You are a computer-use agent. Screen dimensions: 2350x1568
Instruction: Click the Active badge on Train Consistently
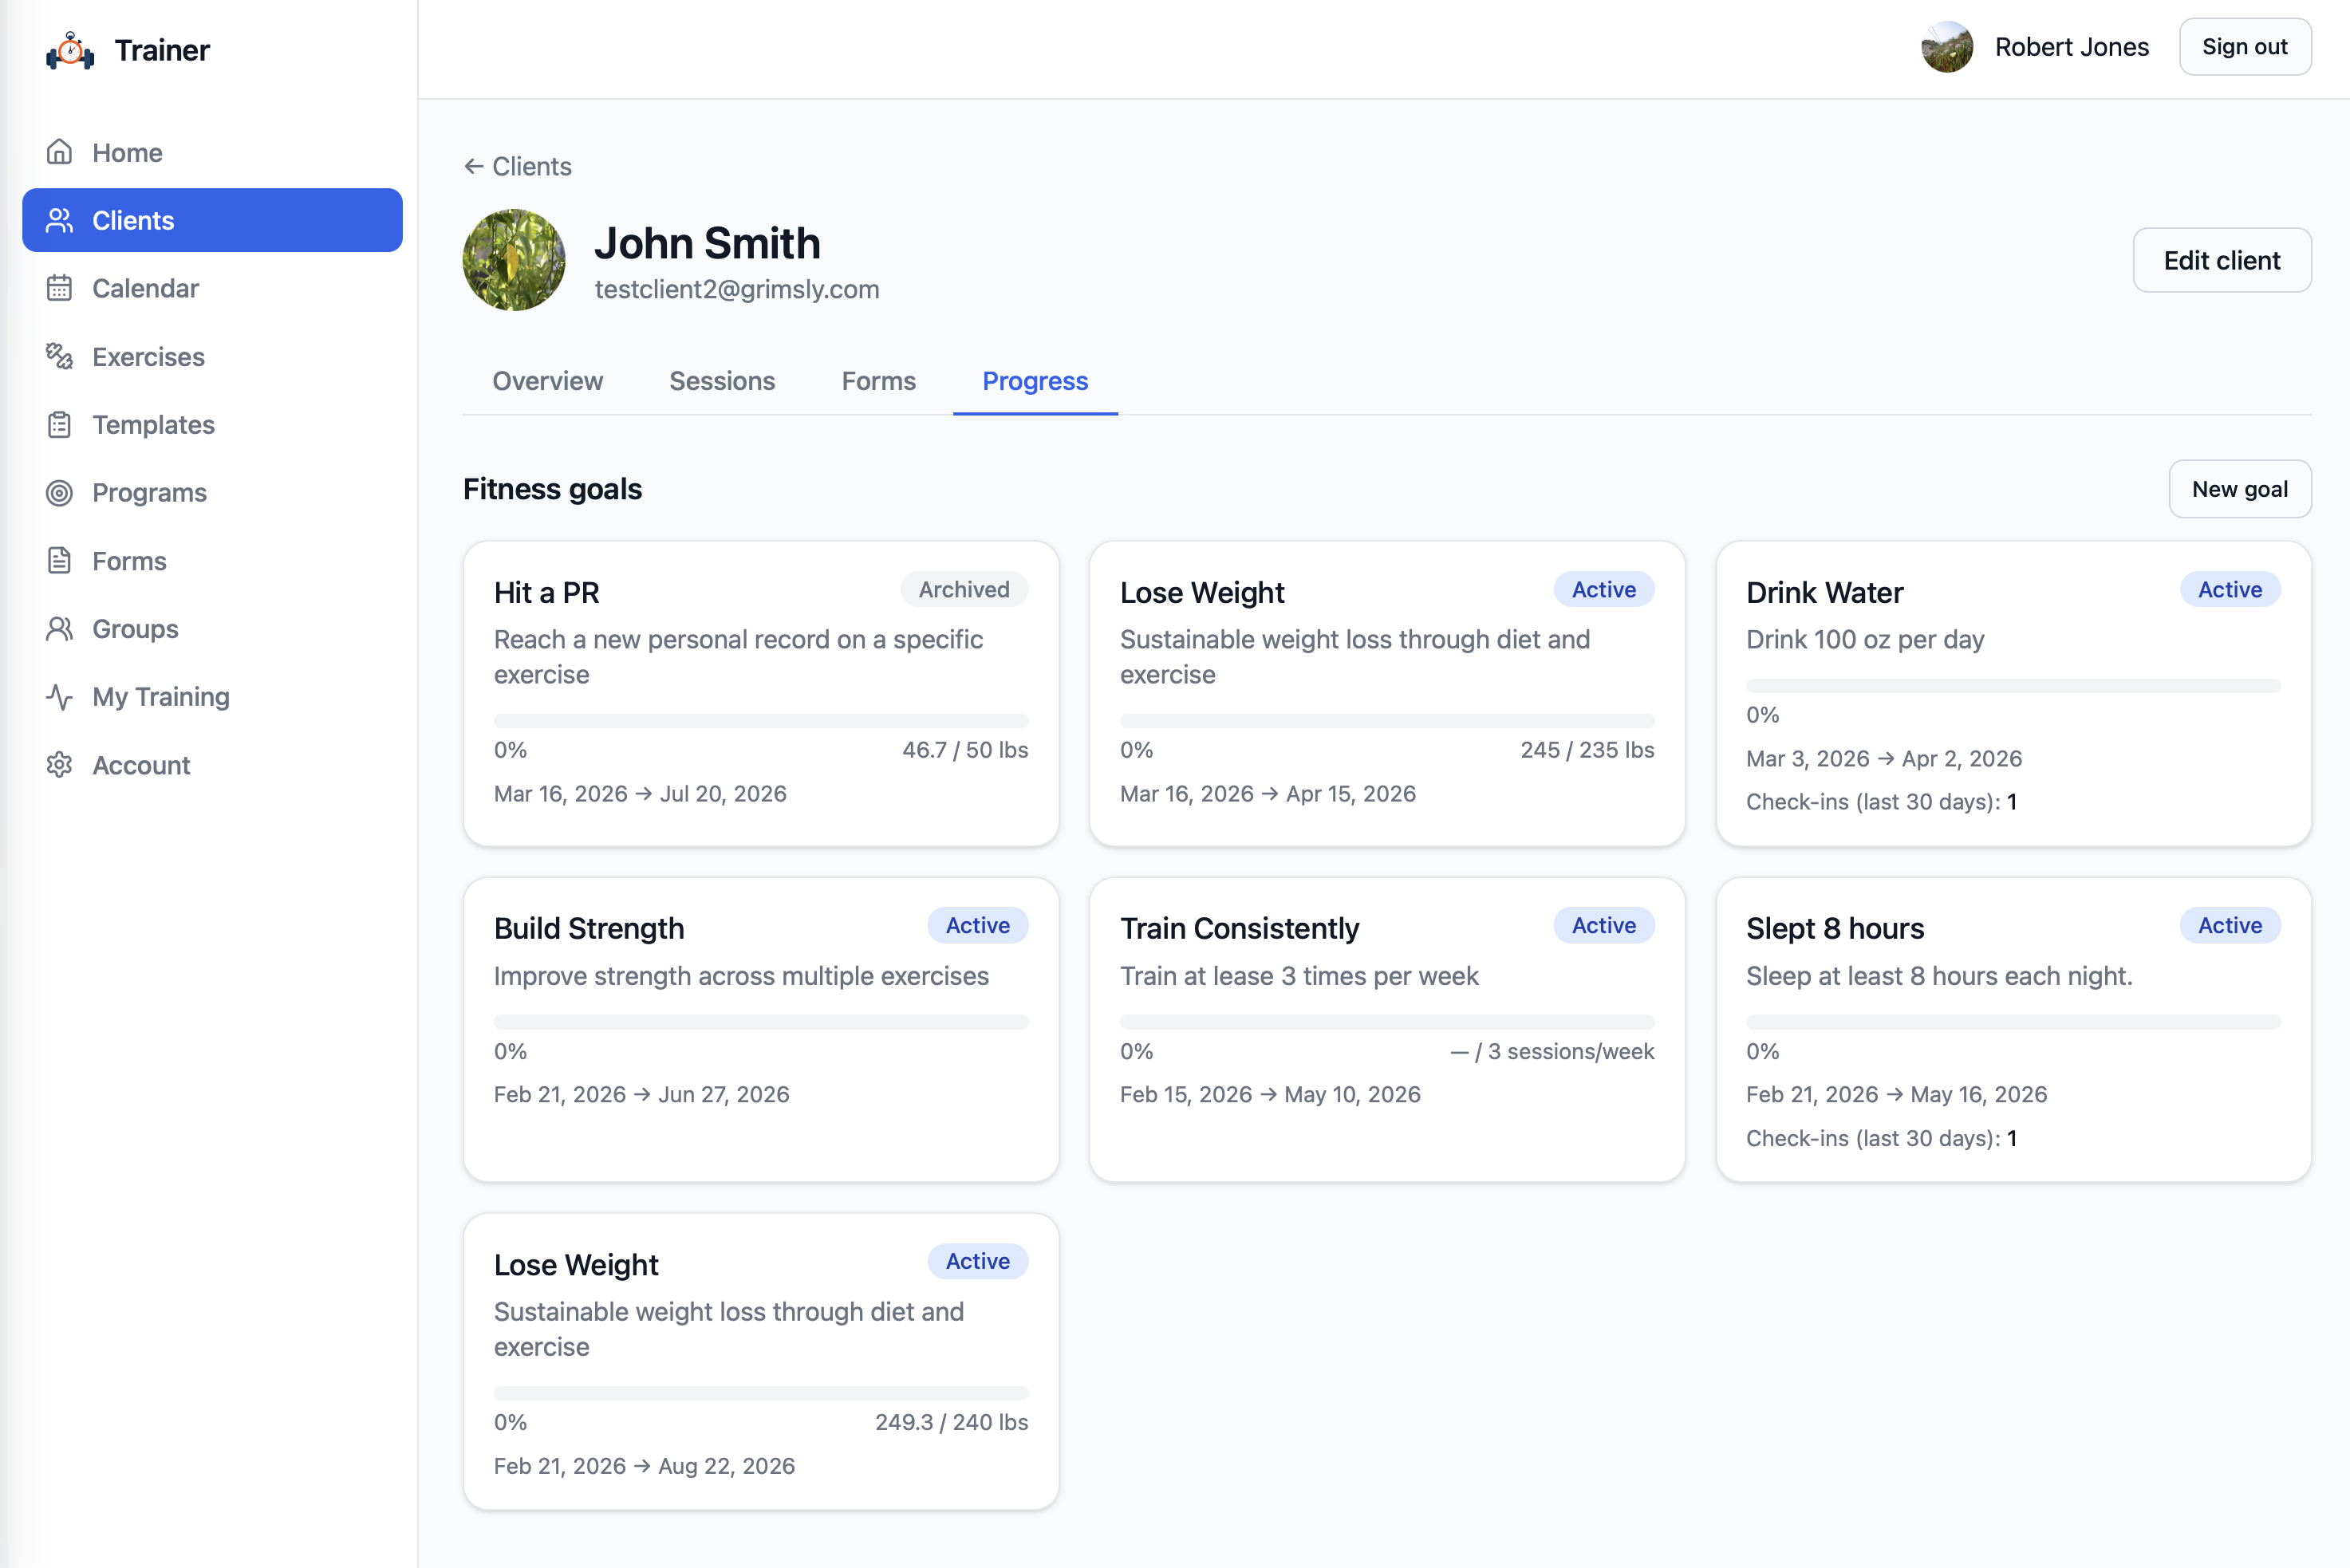[1603, 925]
